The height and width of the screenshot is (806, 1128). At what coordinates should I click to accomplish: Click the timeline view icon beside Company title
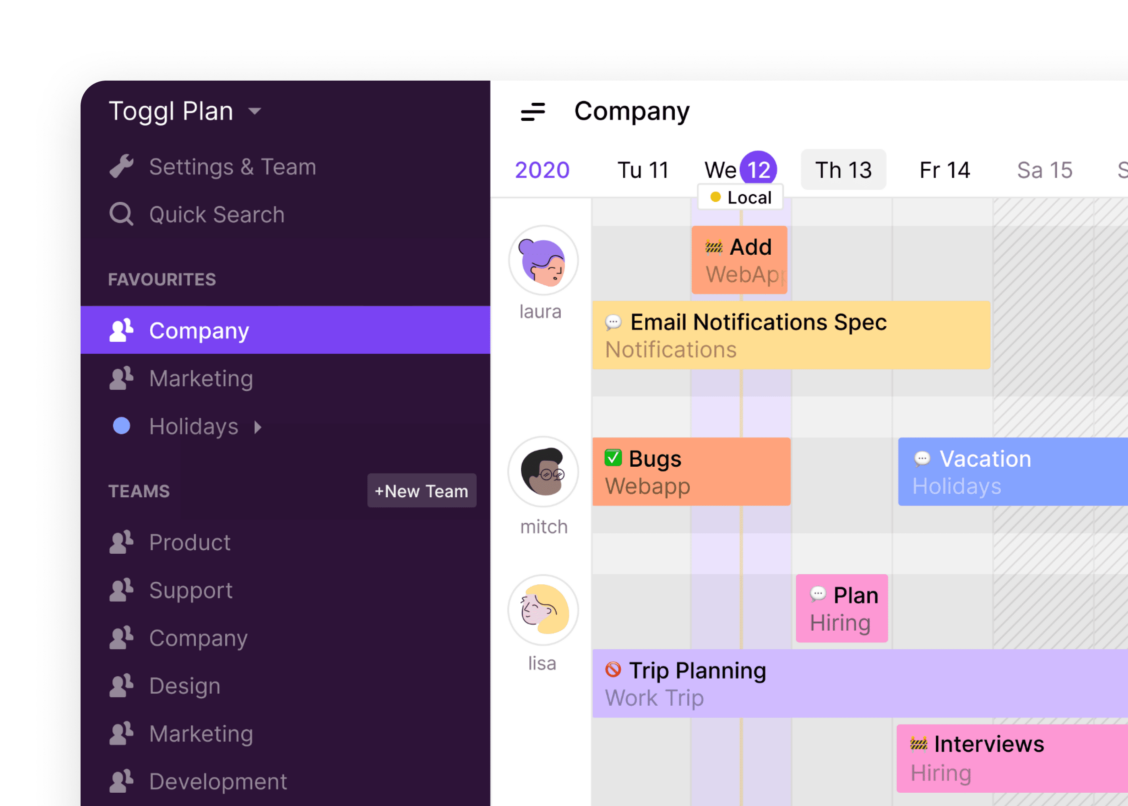pyautogui.click(x=533, y=111)
